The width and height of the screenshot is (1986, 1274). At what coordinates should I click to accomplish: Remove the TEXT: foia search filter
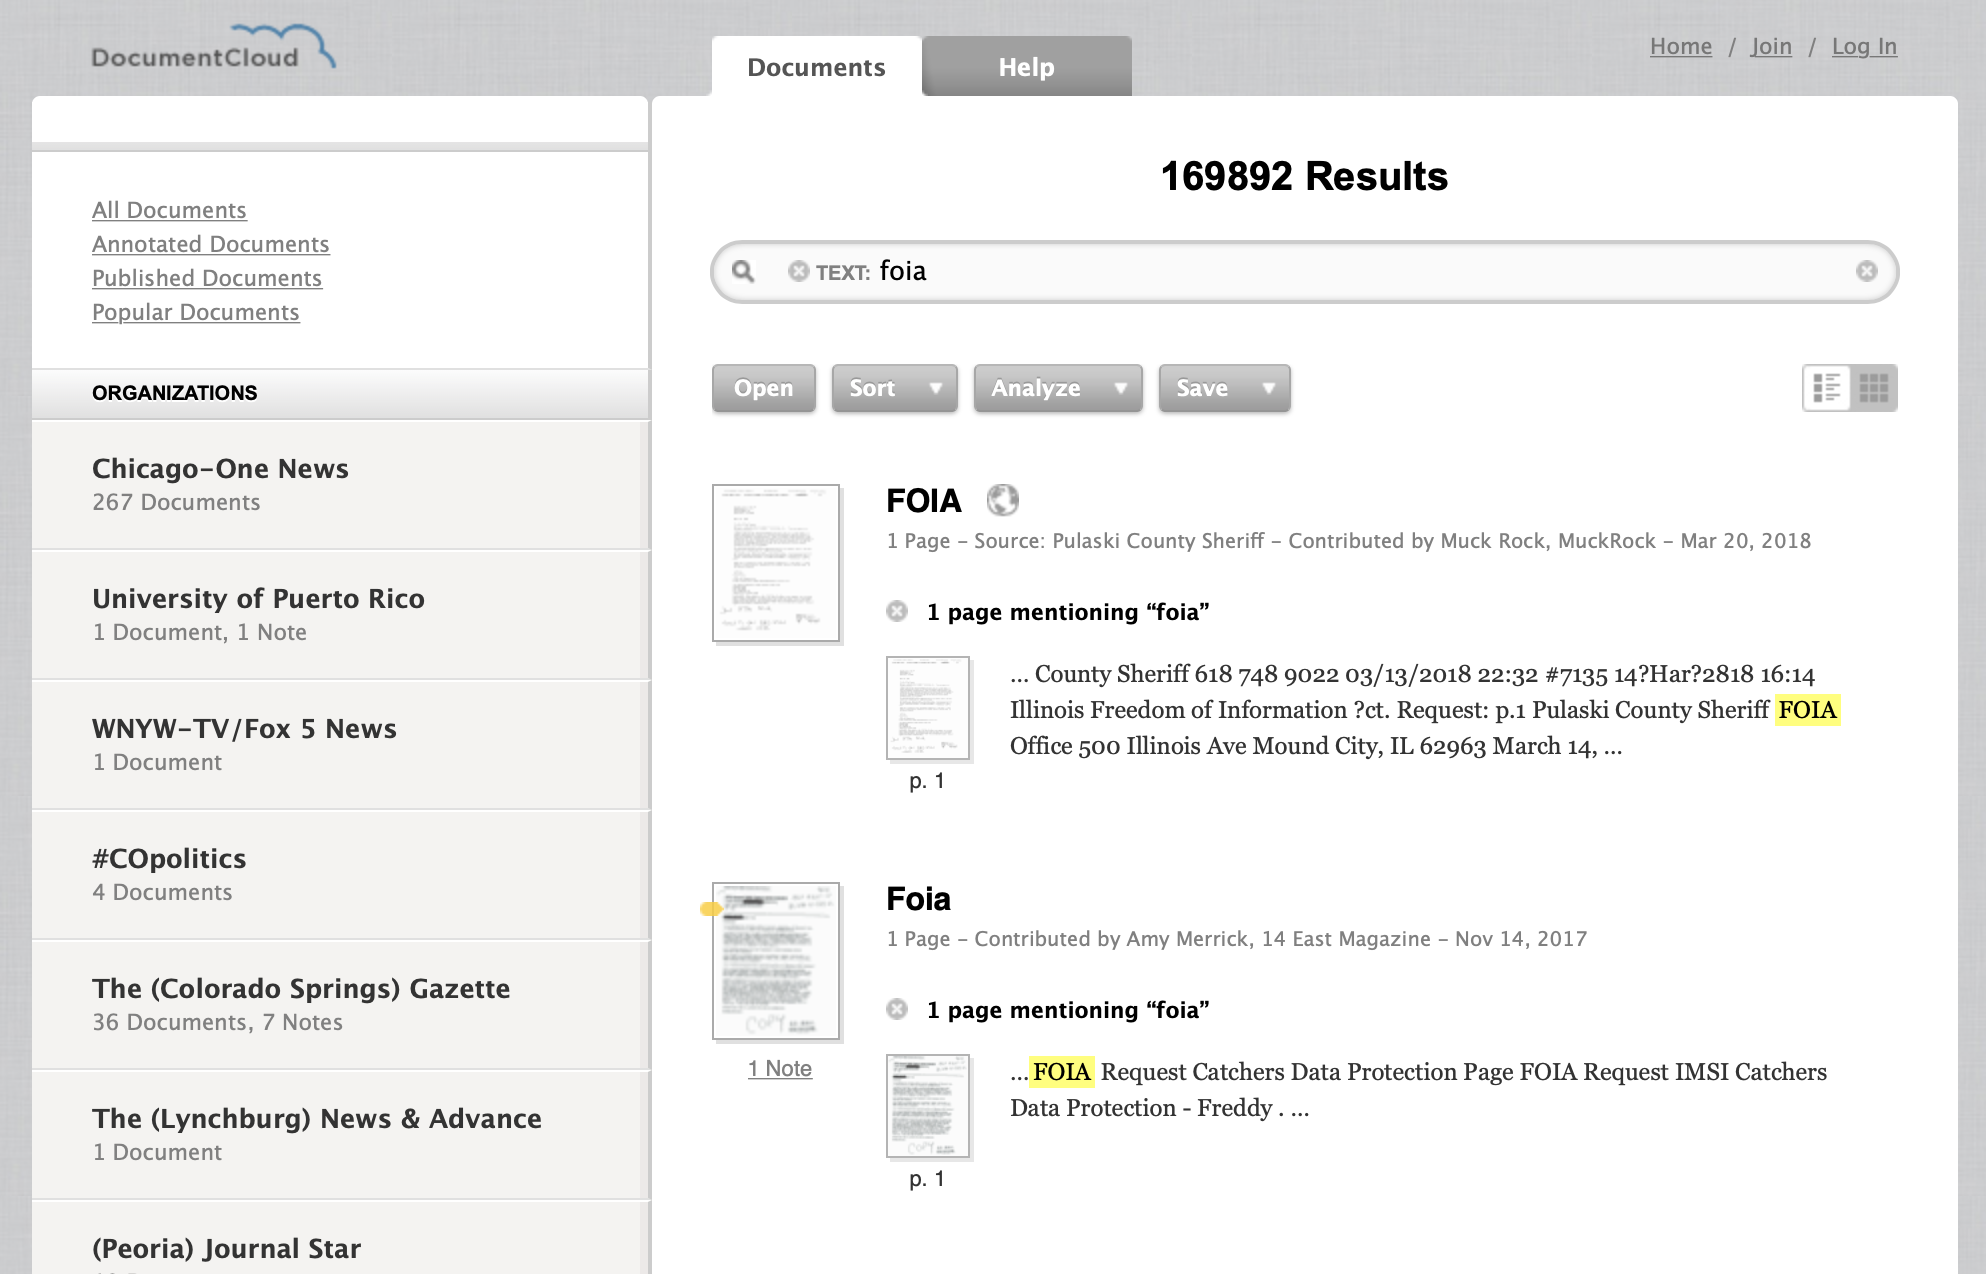[x=798, y=271]
